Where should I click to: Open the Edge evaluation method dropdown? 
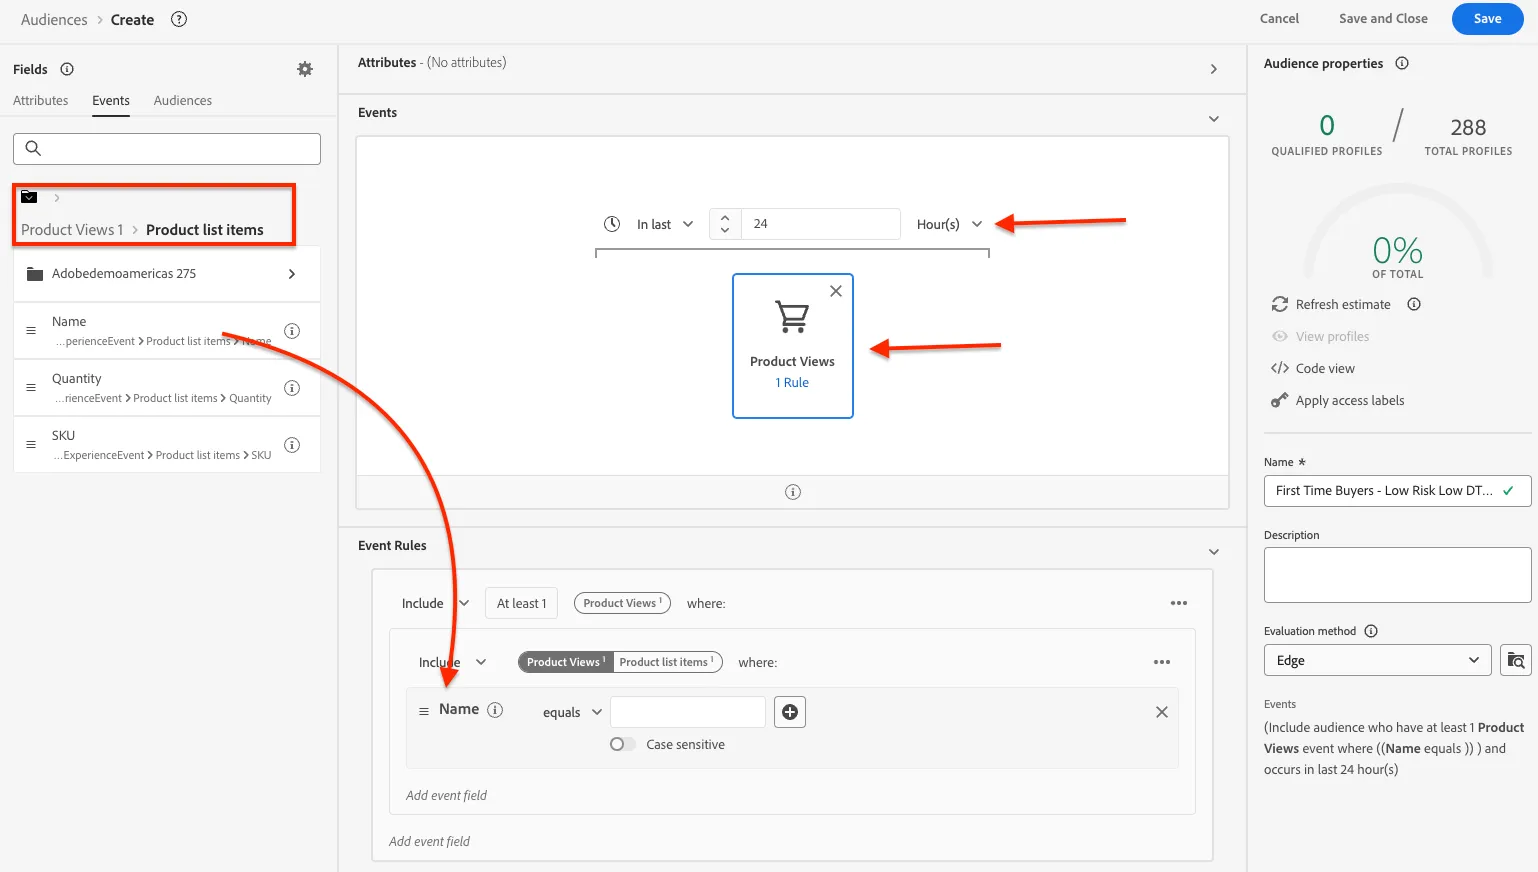[1378, 660]
